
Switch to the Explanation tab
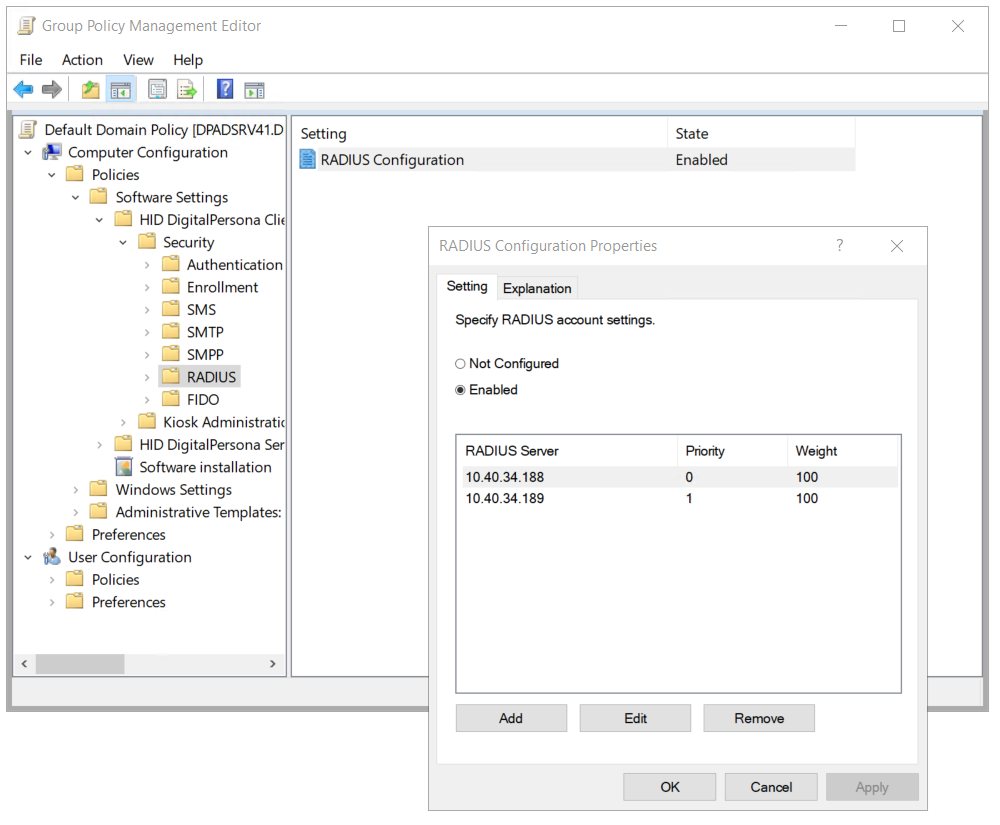coord(537,288)
